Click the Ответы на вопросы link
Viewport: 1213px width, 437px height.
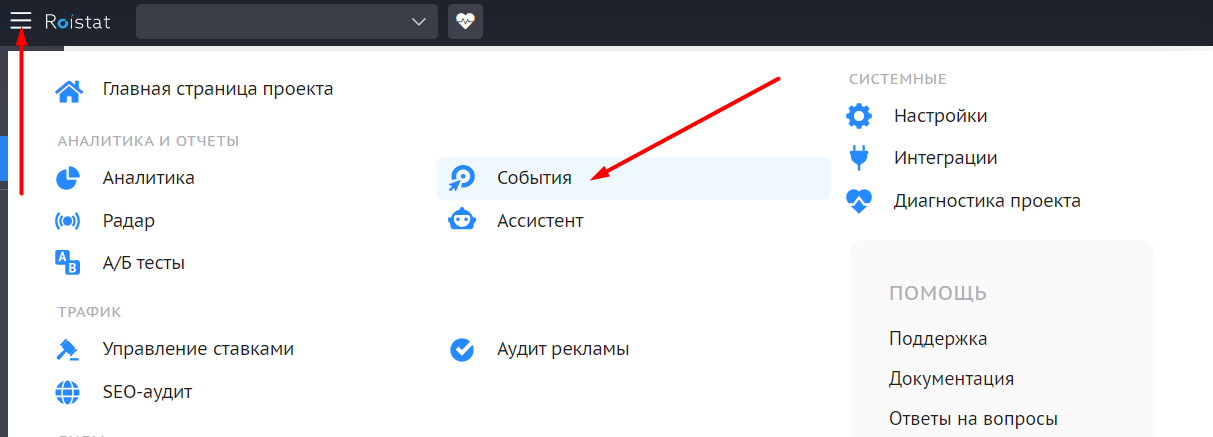tap(973, 419)
